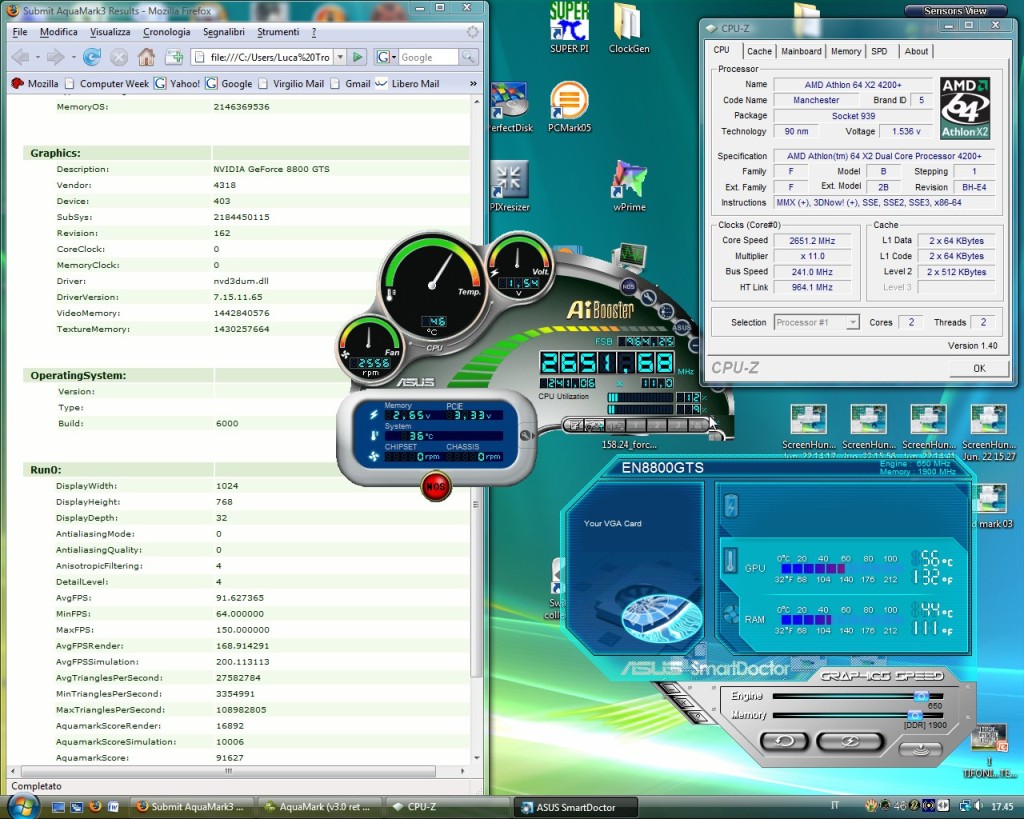The height and width of the screenshot is (819, 1024).
Task: Click SmartDoctor lightning apply button
Action: click(850, 741)
